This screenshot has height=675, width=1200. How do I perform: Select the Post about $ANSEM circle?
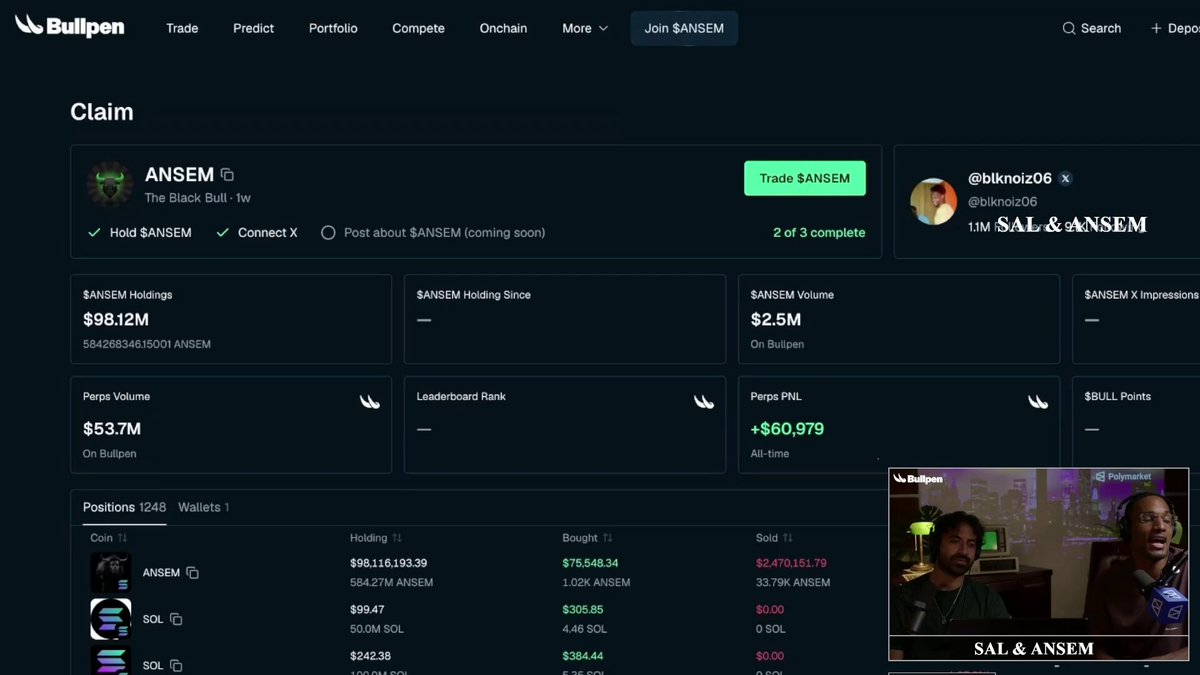(328, 233)
